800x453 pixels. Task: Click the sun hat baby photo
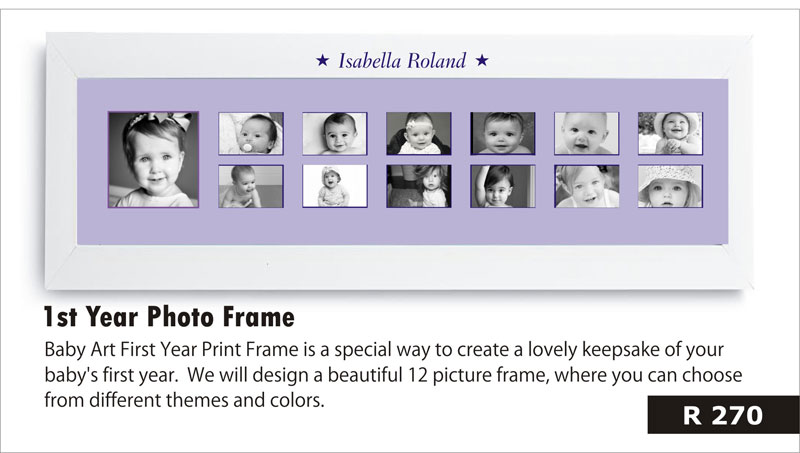(x=670, y=186)
